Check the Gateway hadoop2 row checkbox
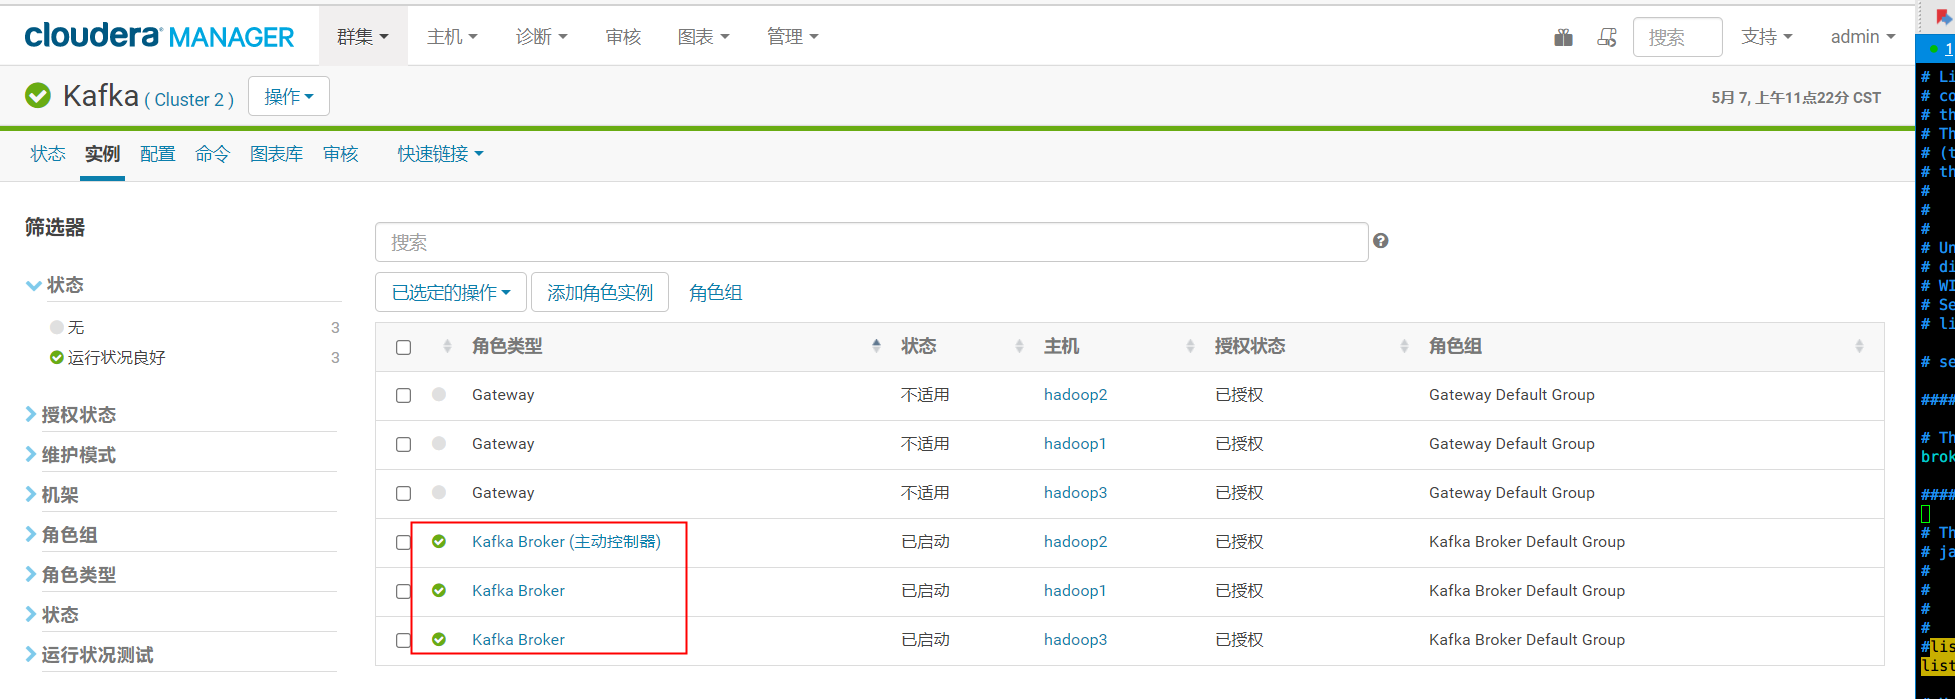Screen dimensions: 1955x699 click(404, 395)
